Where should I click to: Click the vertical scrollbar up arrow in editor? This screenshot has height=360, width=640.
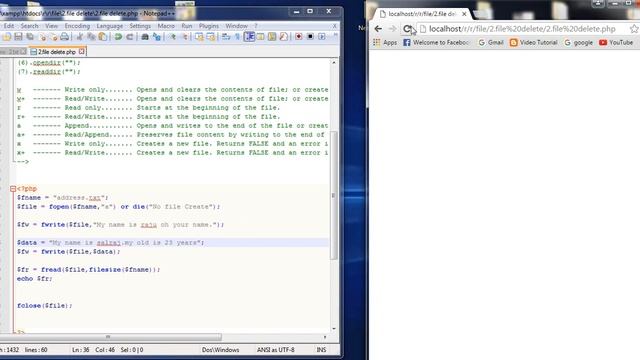334,62
